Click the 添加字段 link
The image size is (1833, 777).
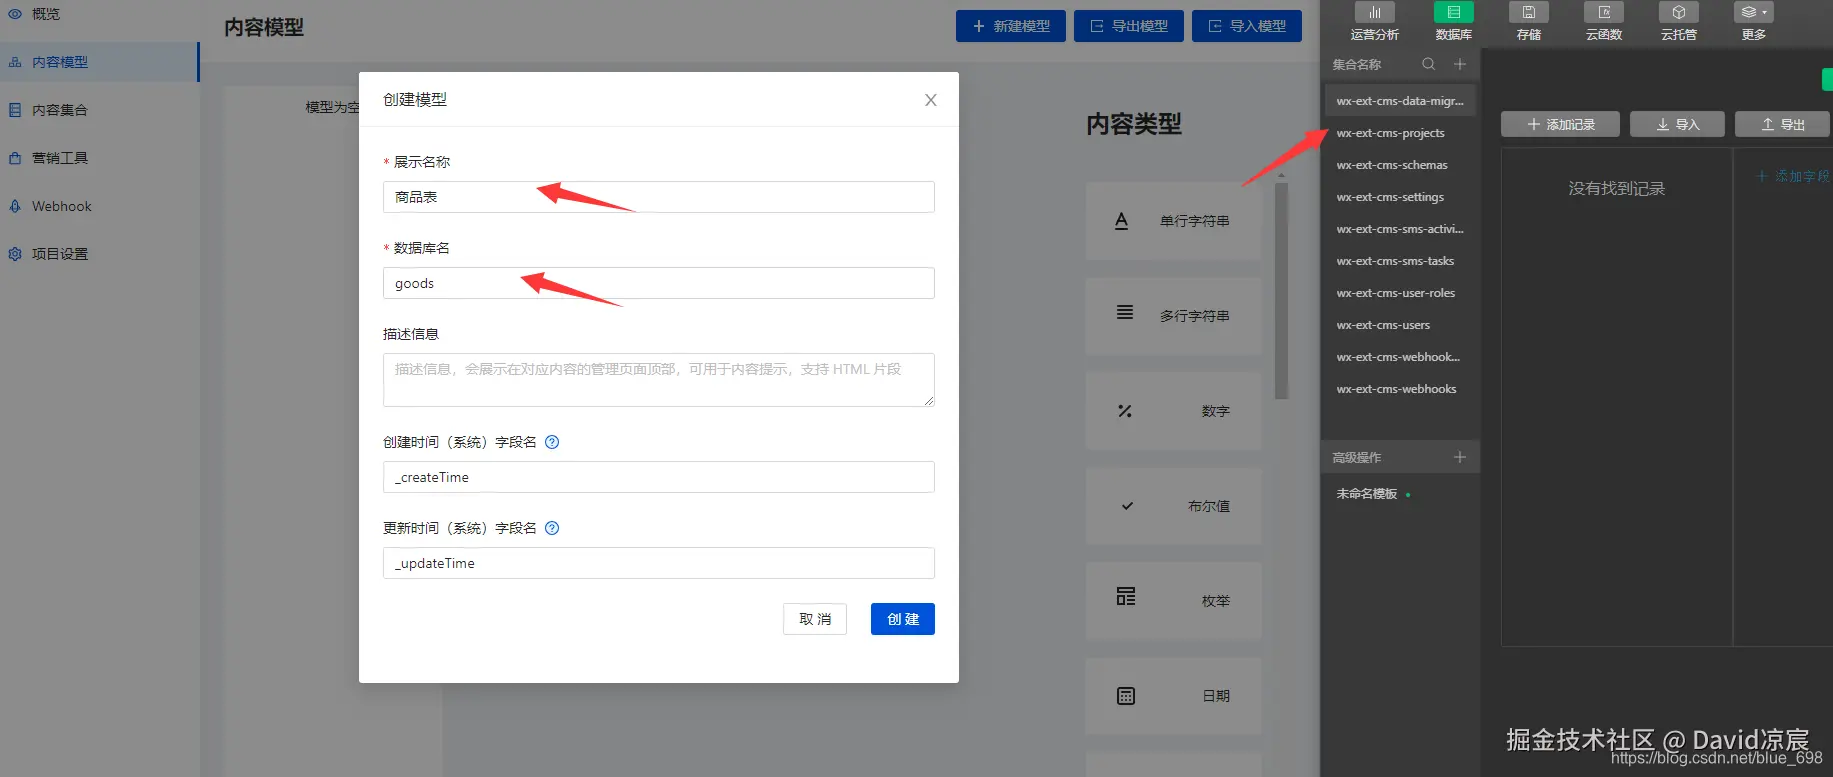(1794, 176)
